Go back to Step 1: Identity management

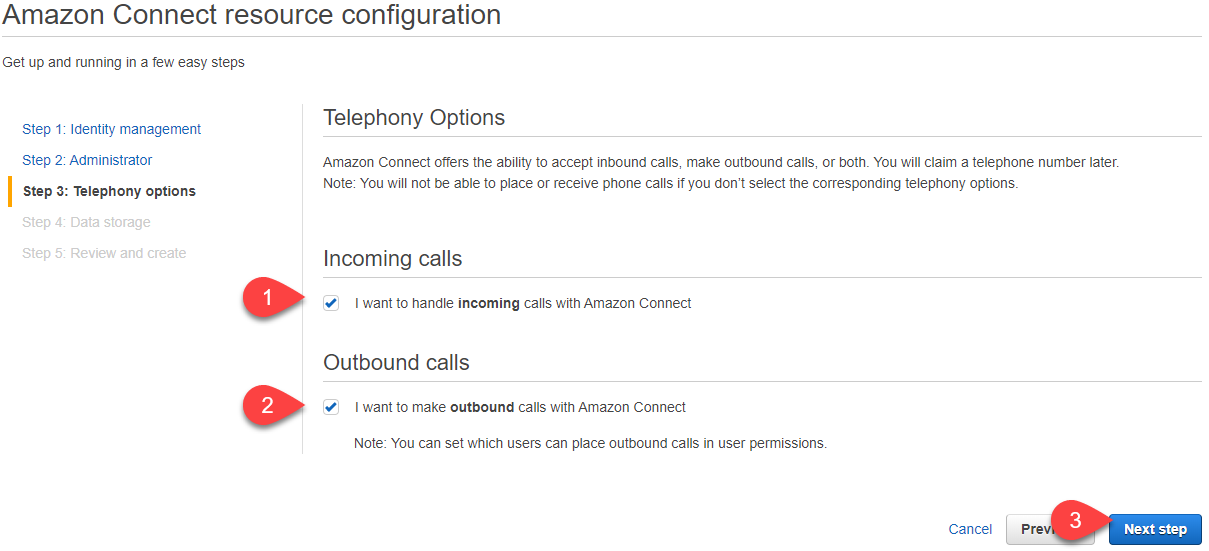[111, 129]
